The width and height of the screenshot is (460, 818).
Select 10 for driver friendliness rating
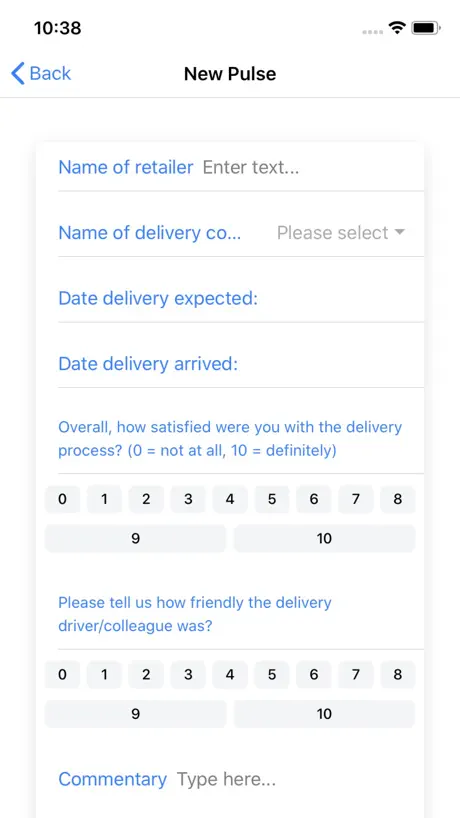click(324, 714)
